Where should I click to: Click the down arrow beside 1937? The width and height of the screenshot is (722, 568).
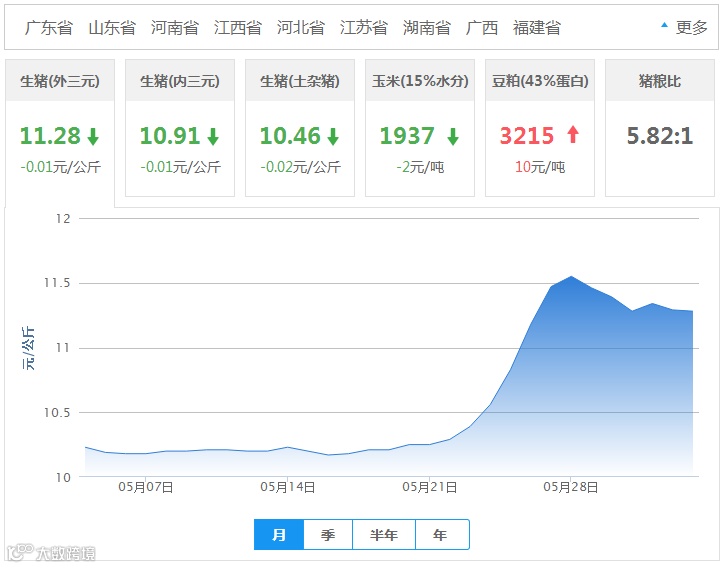coord(453,137)
